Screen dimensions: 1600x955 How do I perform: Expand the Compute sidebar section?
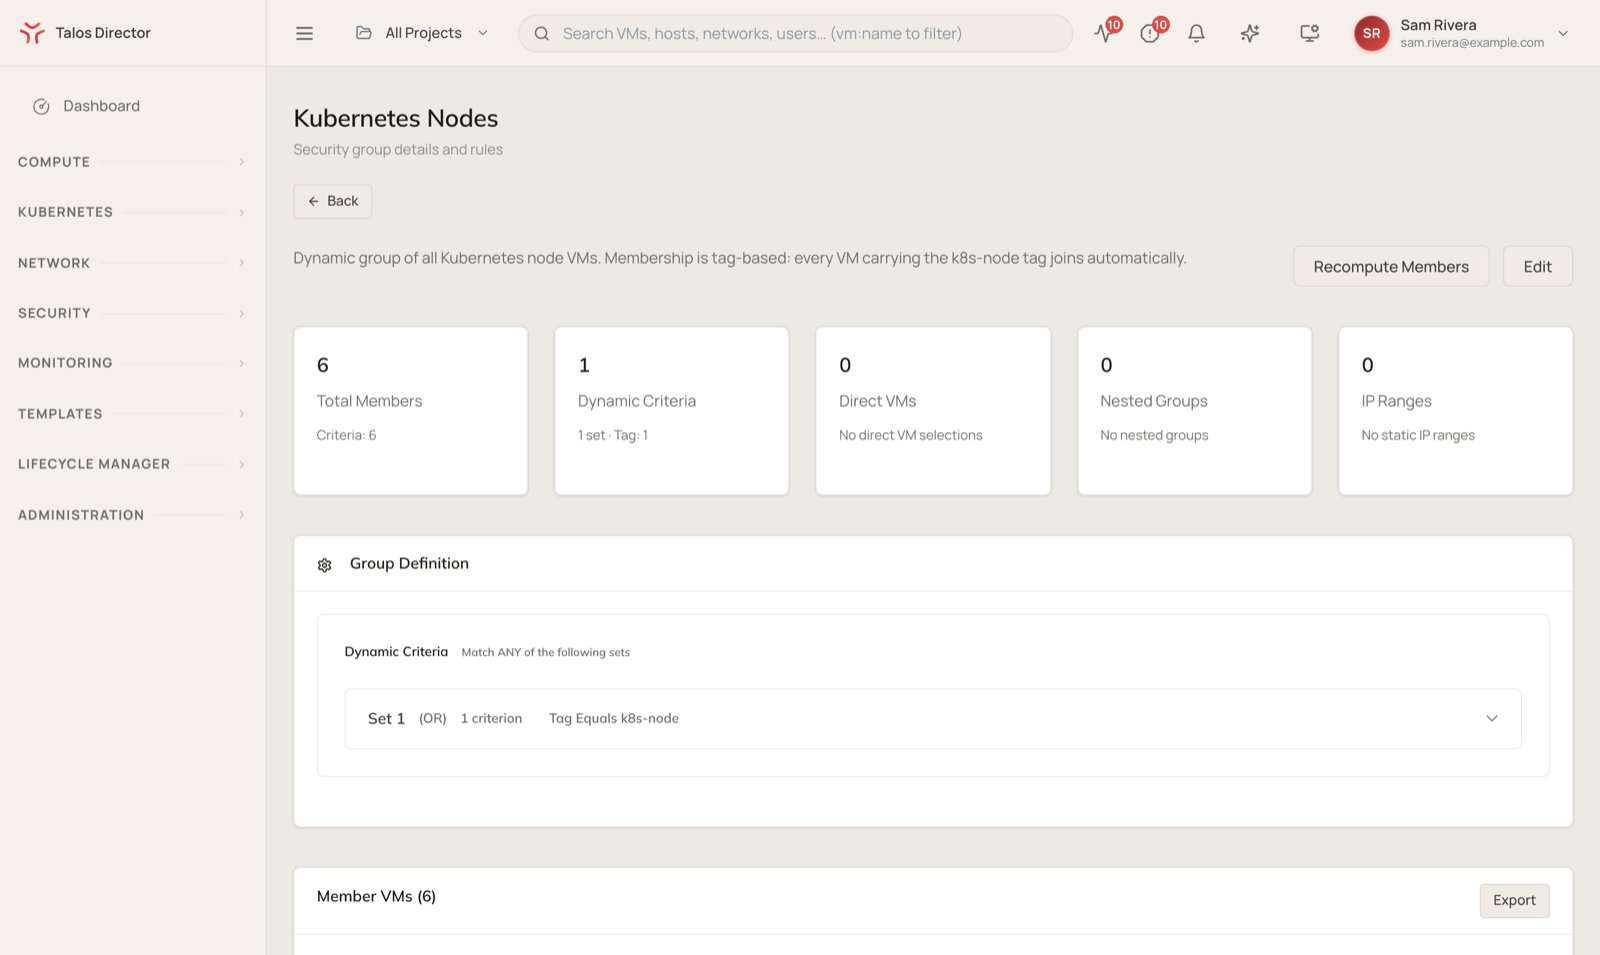click(132, 162)
